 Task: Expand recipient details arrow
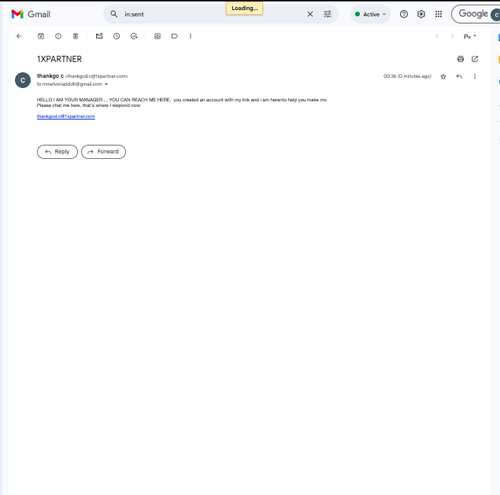(106, 84)
